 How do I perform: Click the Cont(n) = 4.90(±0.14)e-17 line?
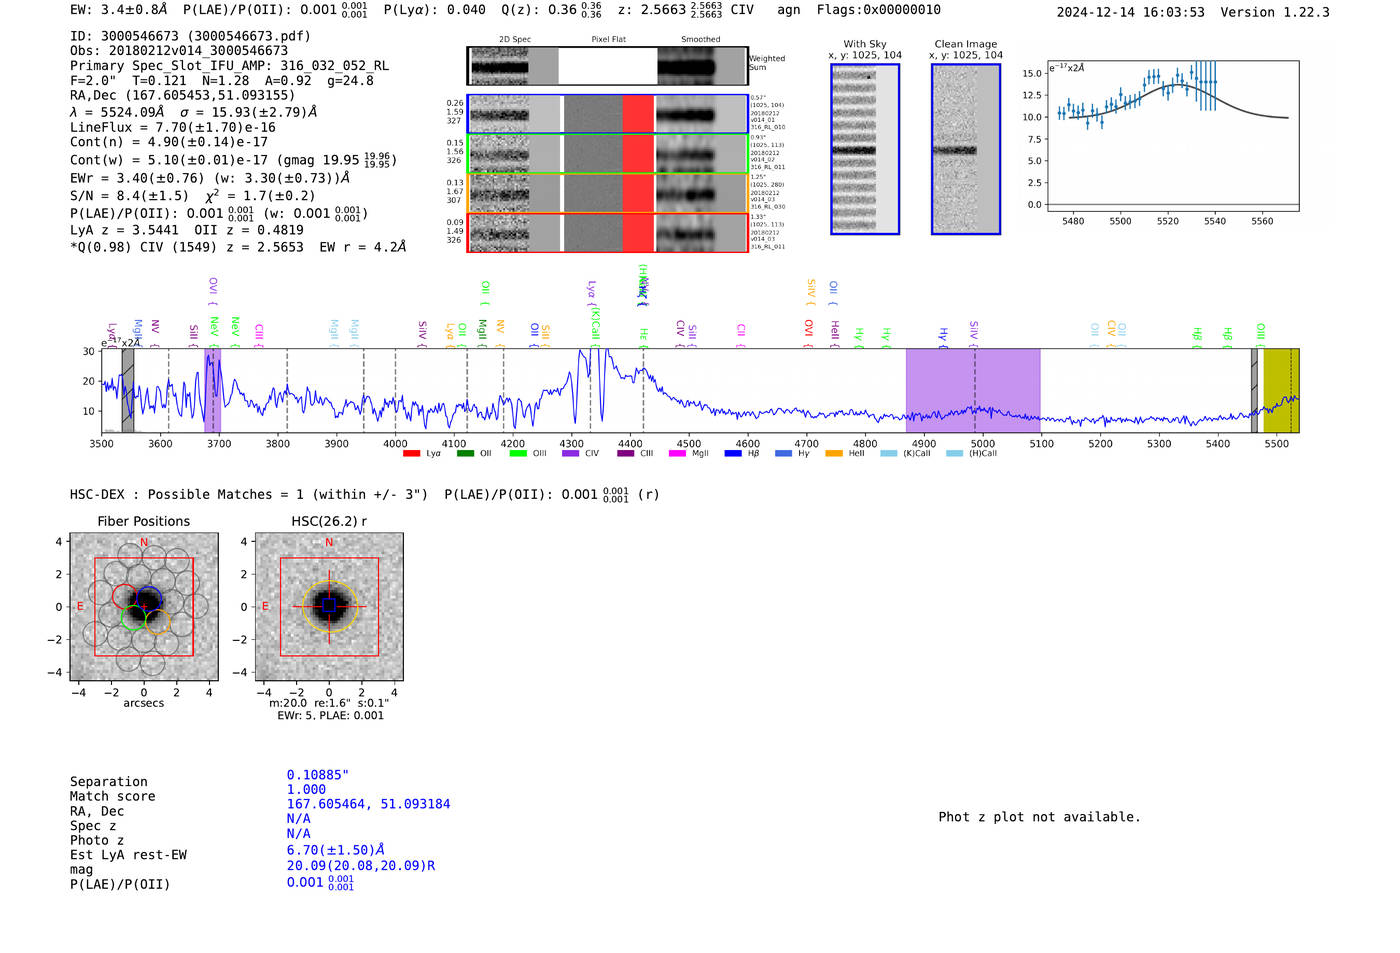(x=169, y=143)
